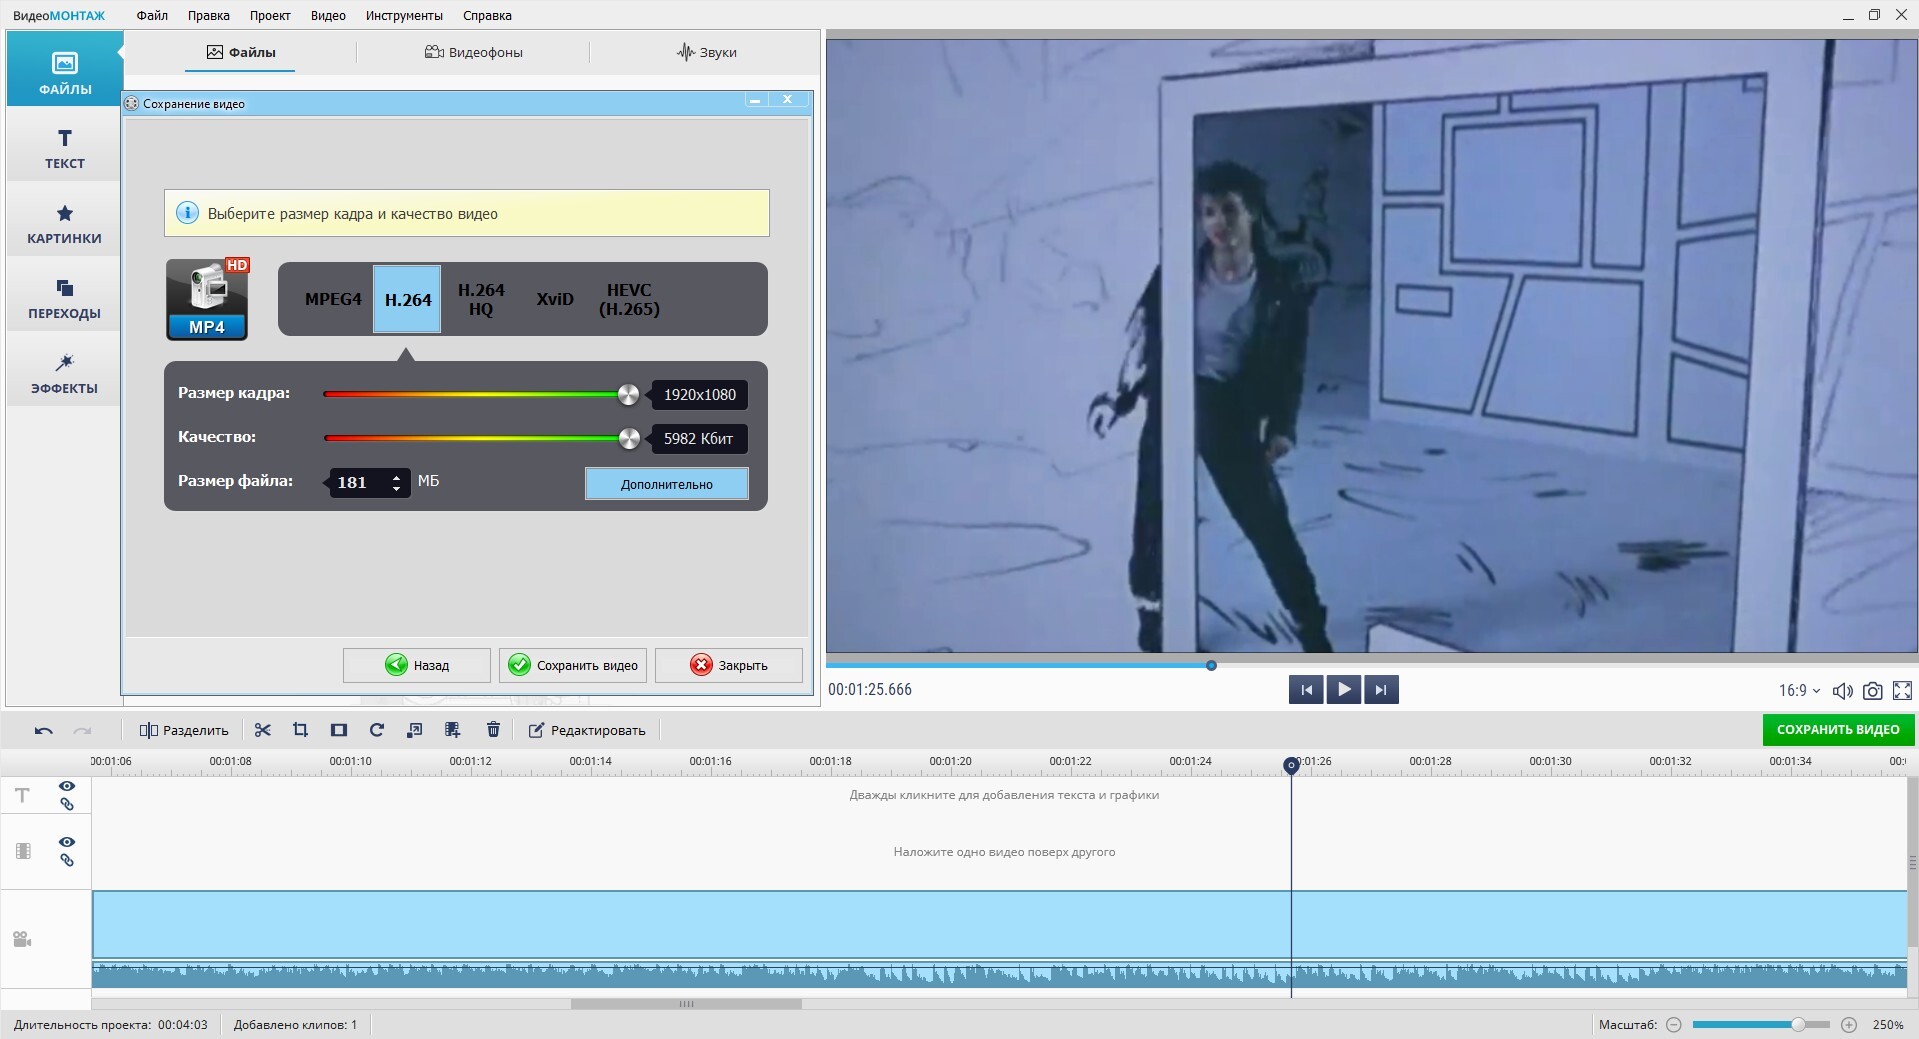1919x1039 pixels.
Task: Toggle the overlay track link icon
Action: click(x=67, y=860)
